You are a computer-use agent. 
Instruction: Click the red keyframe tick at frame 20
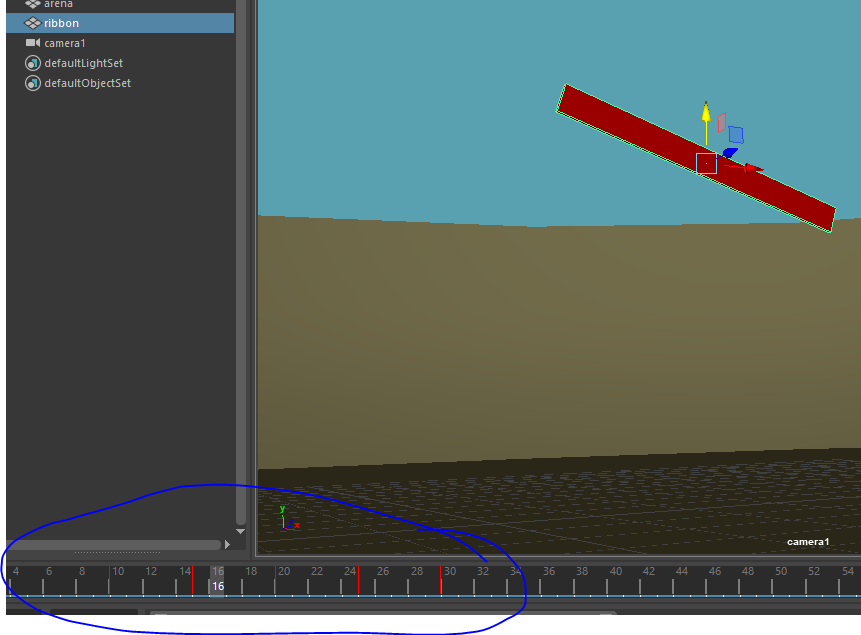[275, 580]
